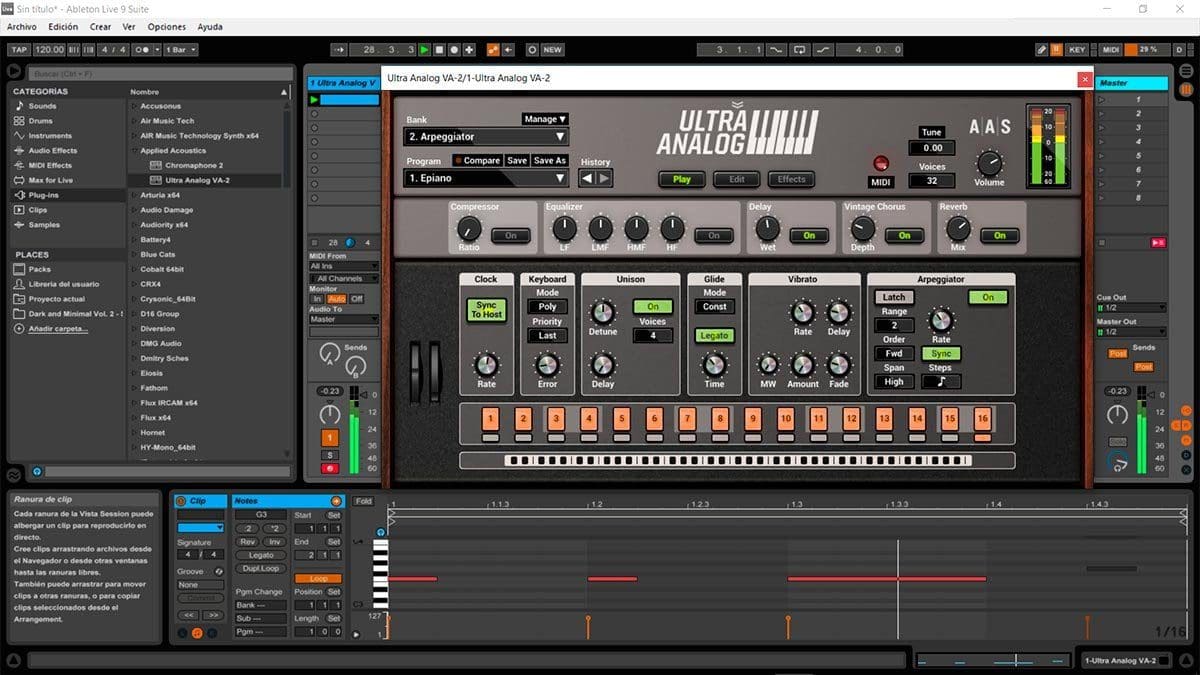Turn off the Arpeggiator On switch
Image resolution: width=1200 pixels, height=675 pixels.
point(988,297)
